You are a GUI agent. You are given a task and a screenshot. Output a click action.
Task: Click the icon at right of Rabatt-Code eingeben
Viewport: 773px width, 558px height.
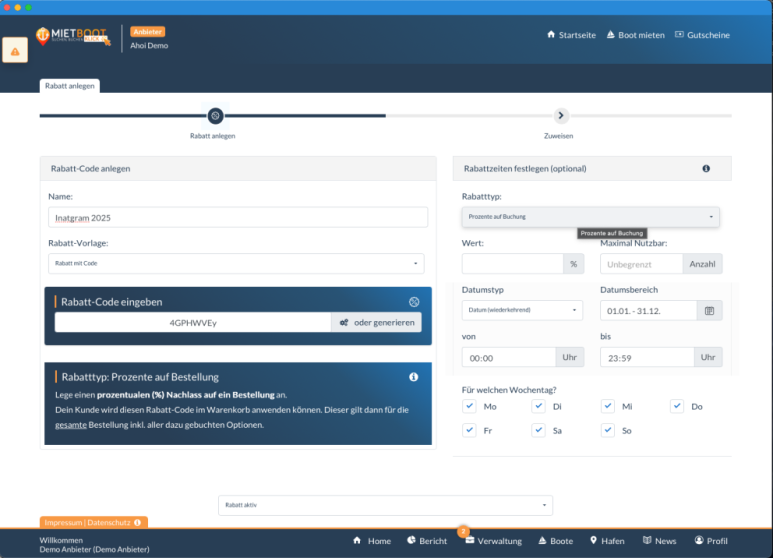pos(414,302)
